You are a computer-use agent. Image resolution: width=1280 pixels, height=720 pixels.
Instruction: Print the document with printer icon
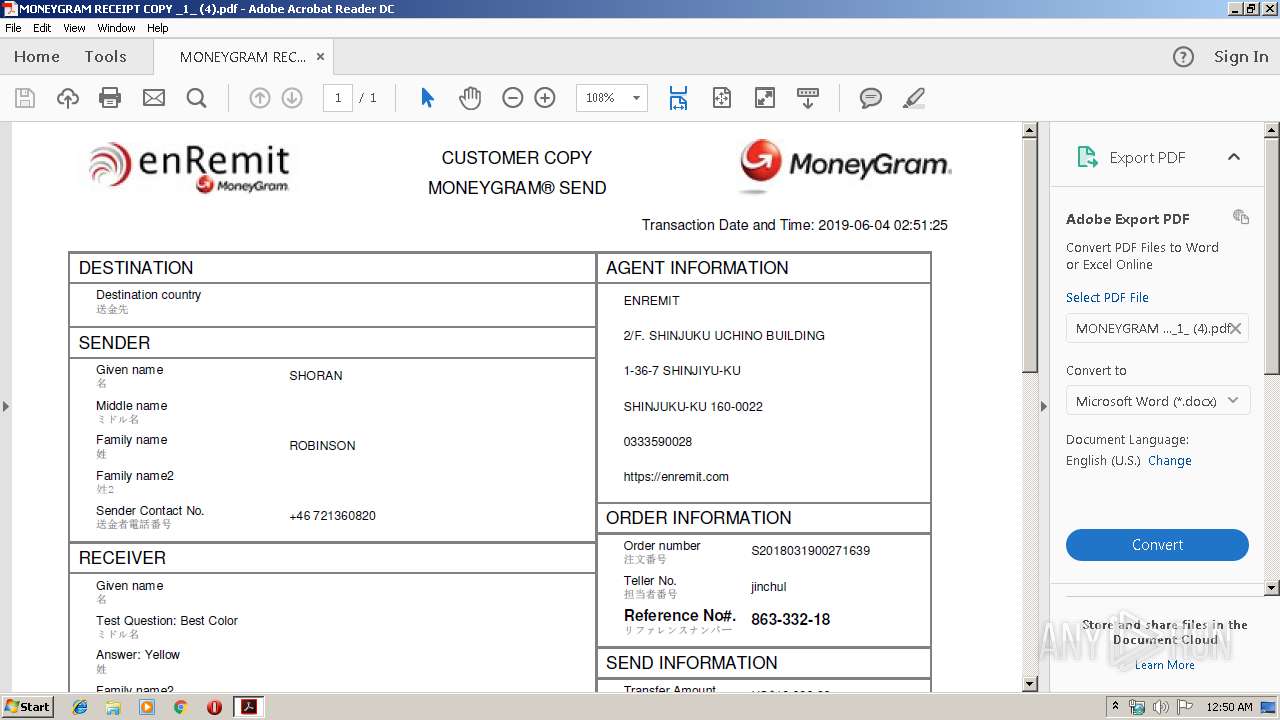coord(110,98)
